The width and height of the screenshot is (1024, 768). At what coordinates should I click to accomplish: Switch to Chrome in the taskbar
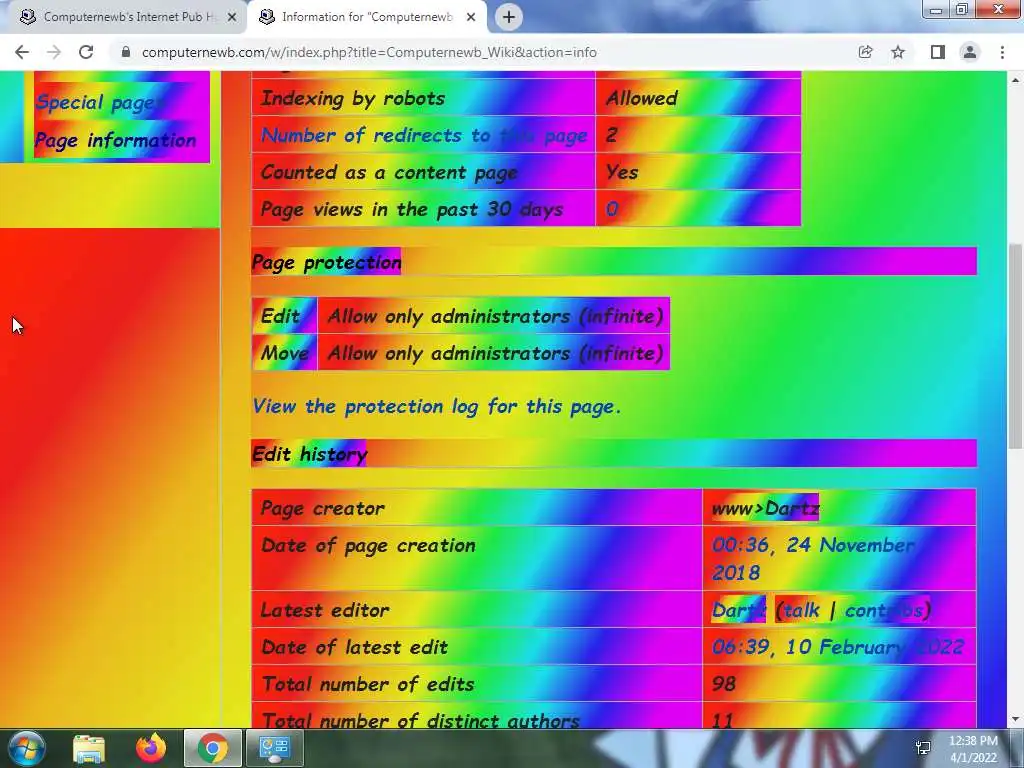pos(212,748)
